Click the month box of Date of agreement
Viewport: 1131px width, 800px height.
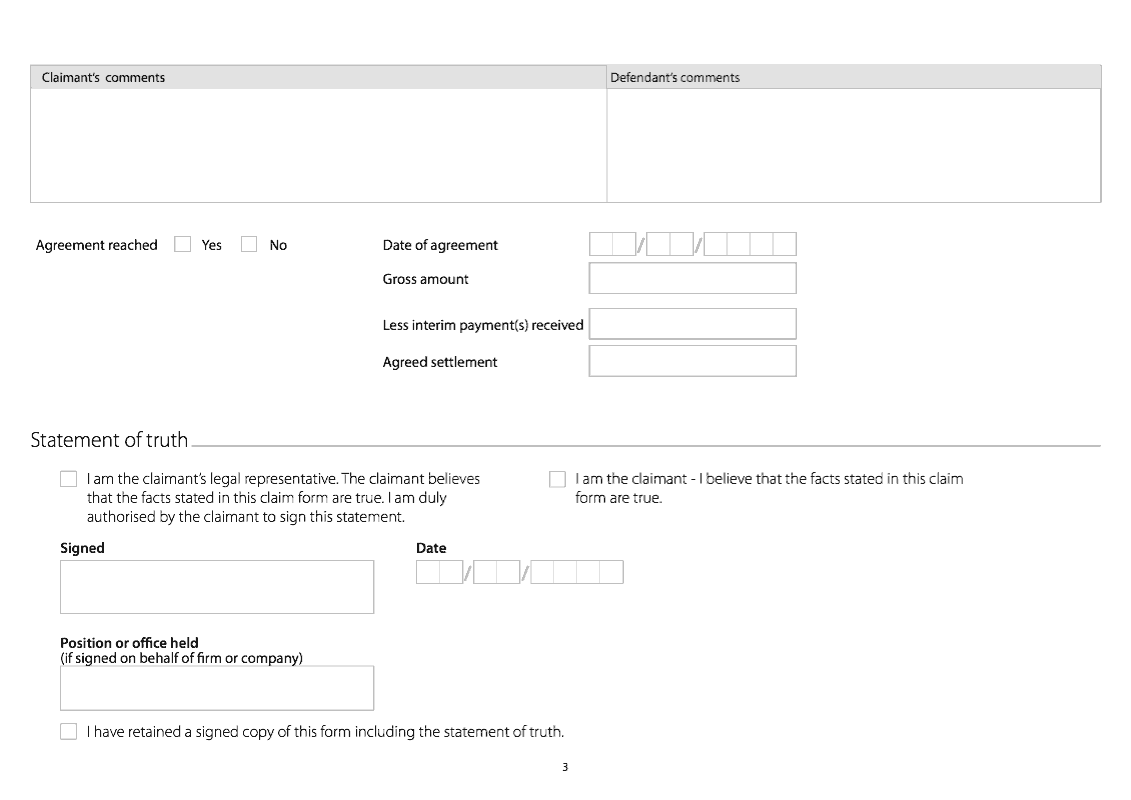pos(669,244)
